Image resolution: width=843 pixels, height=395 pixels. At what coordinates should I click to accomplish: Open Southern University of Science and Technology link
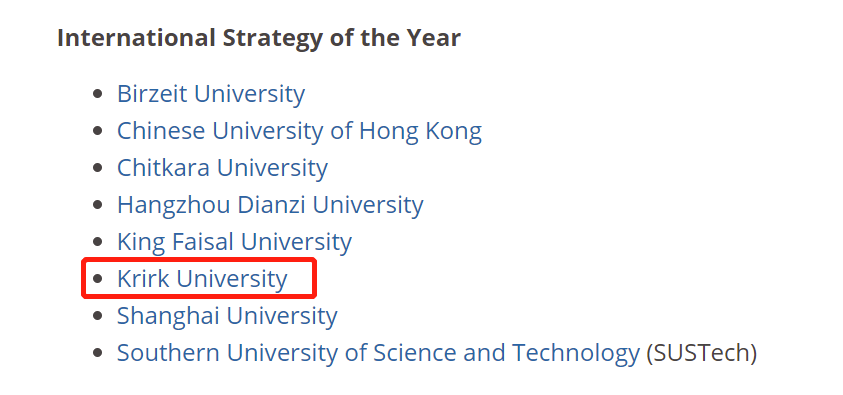378,353
